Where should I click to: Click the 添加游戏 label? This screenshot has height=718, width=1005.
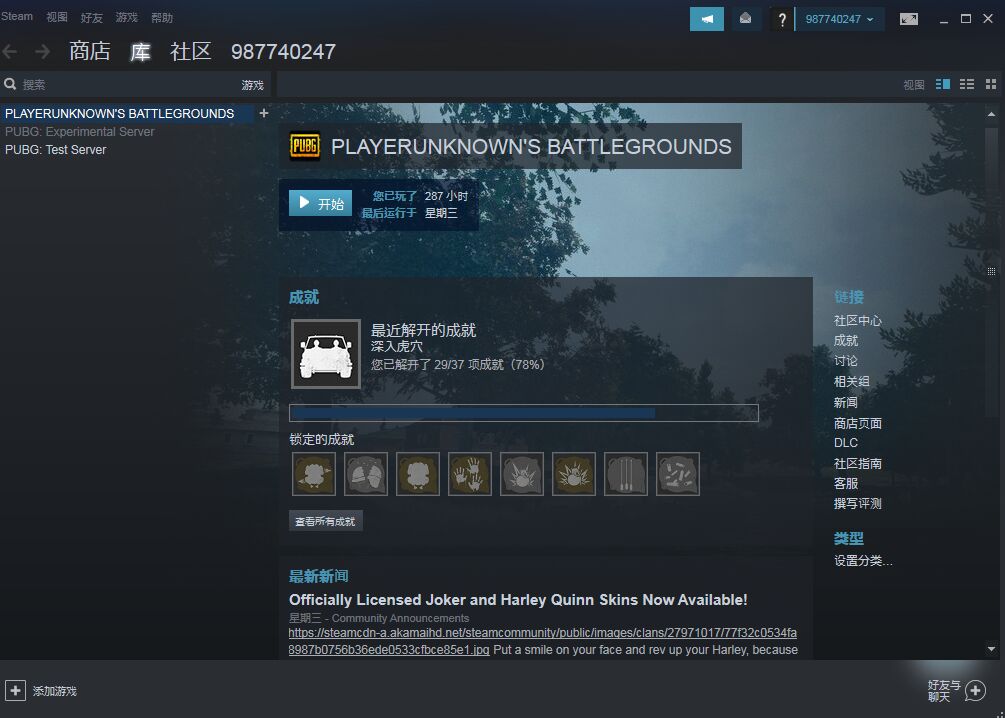[54, 691]
